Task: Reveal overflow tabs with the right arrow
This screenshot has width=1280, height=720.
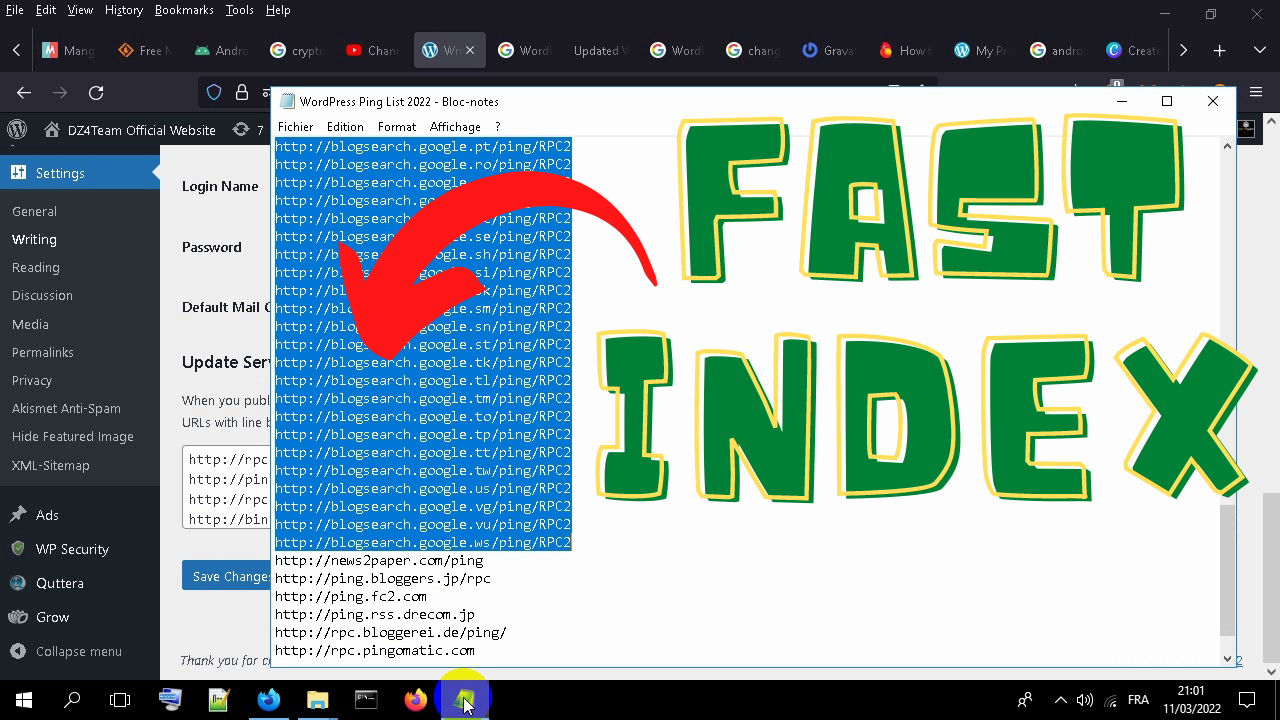Action: click(x=1183, y=49)
